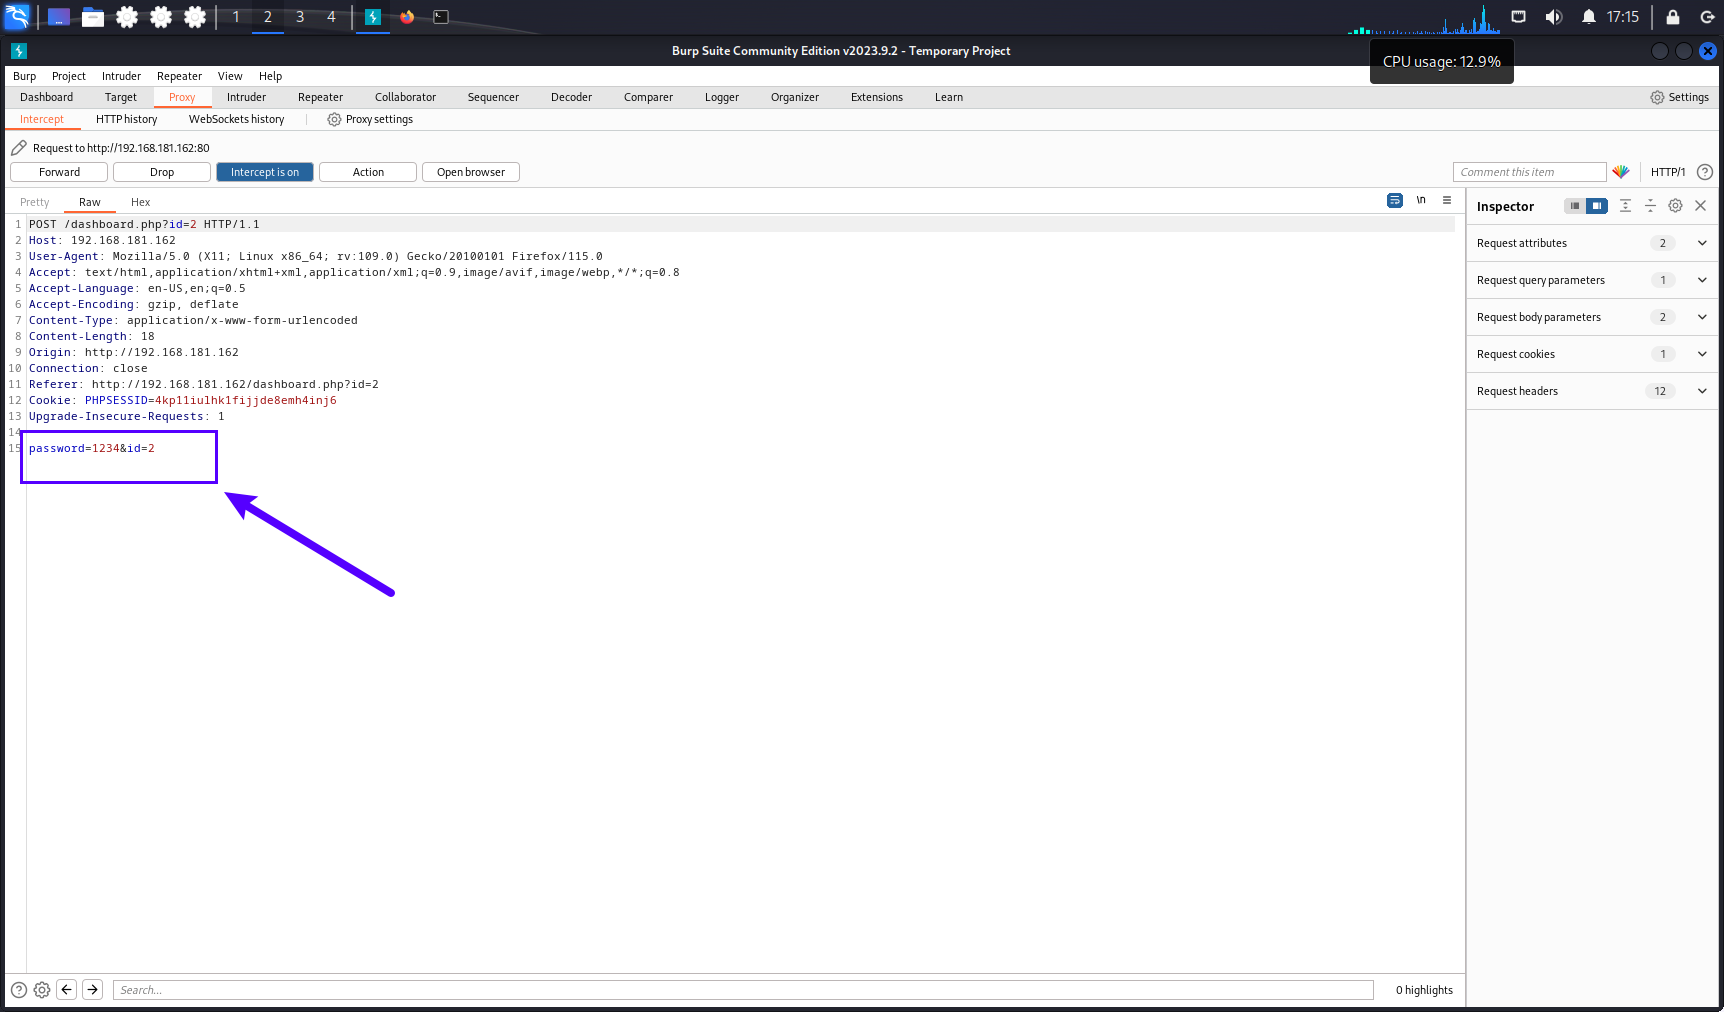Click the Cookie PHPSESSID header line
Screen dimensions: 1724x1012
point(183,400)
